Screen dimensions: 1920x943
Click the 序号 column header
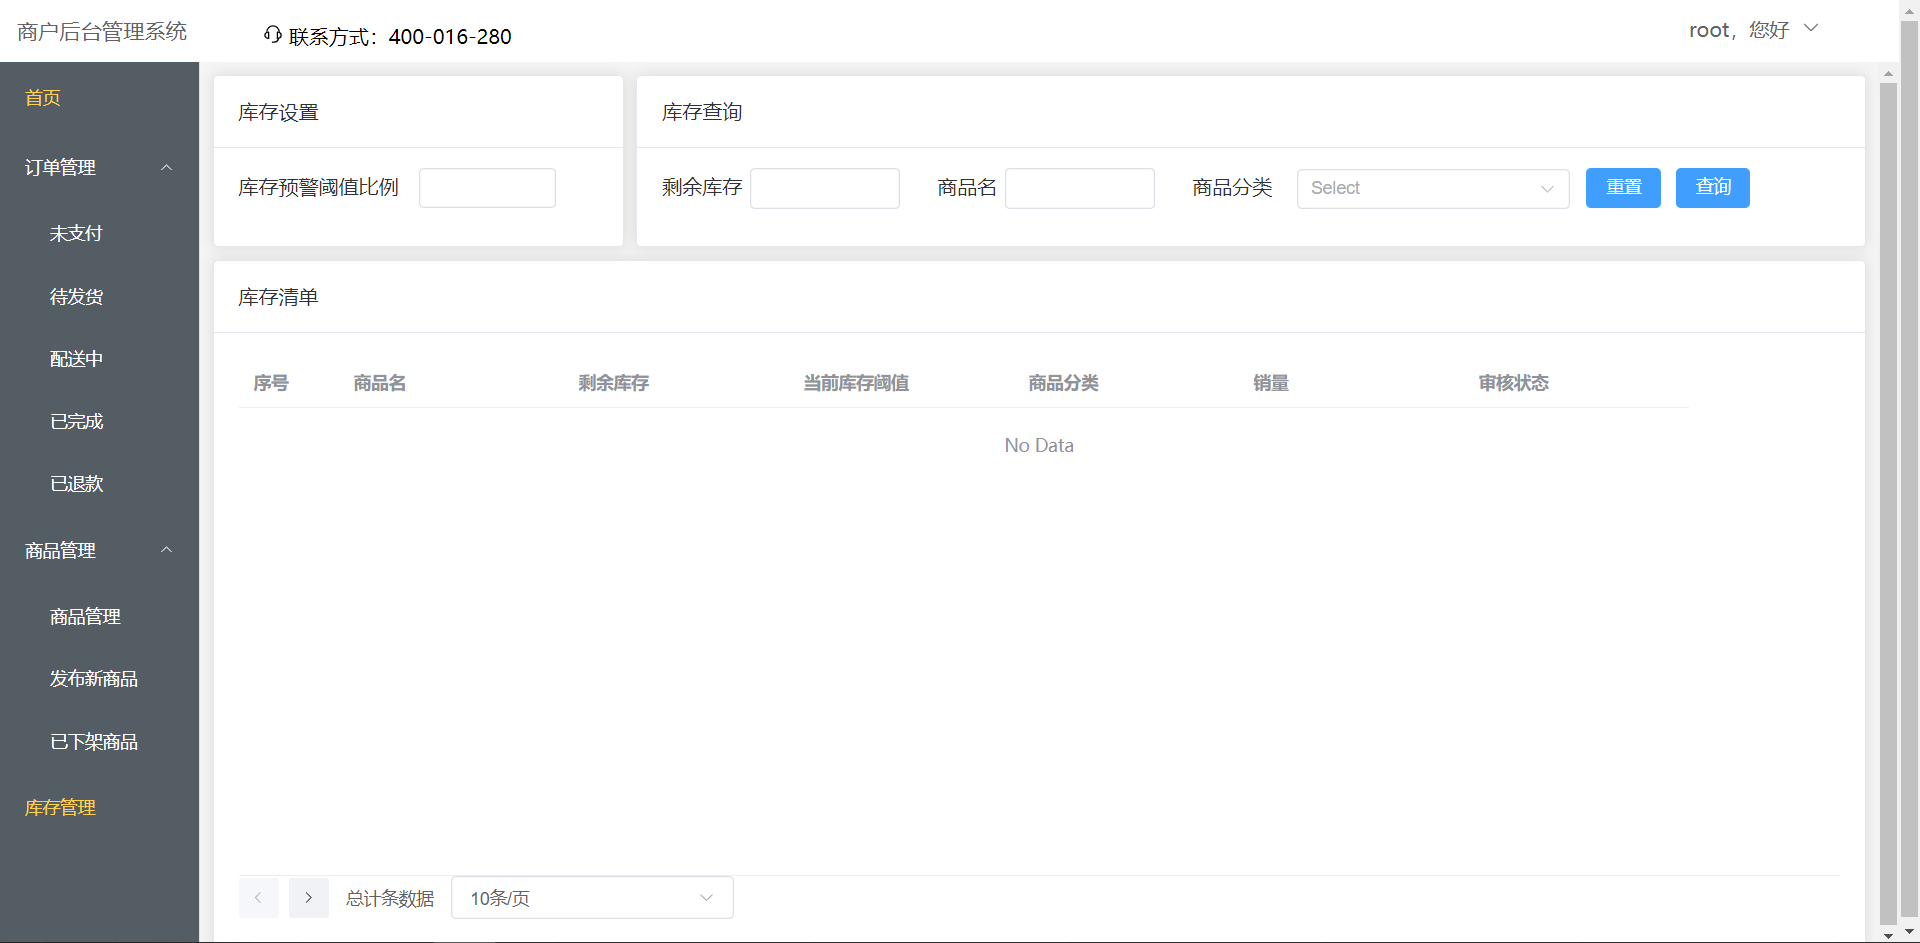271,383
